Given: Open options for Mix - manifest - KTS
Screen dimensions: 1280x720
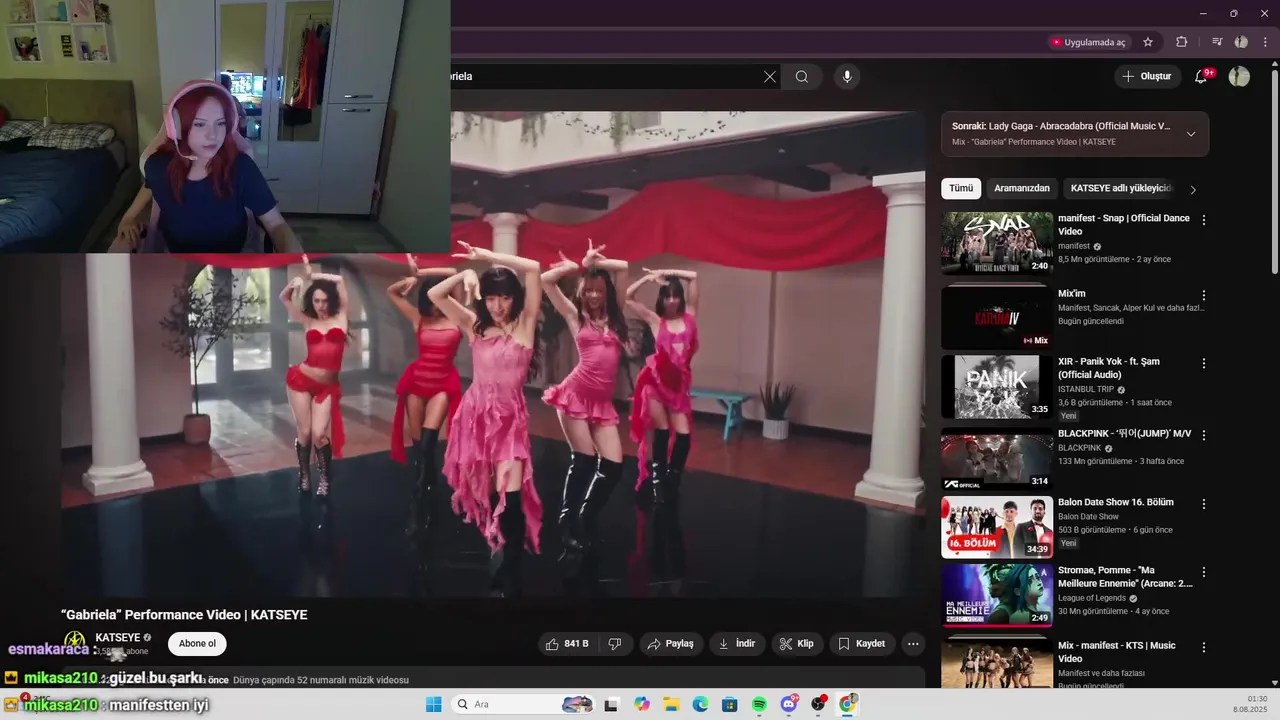Looking at the screenshot, I should point(1204,647).
